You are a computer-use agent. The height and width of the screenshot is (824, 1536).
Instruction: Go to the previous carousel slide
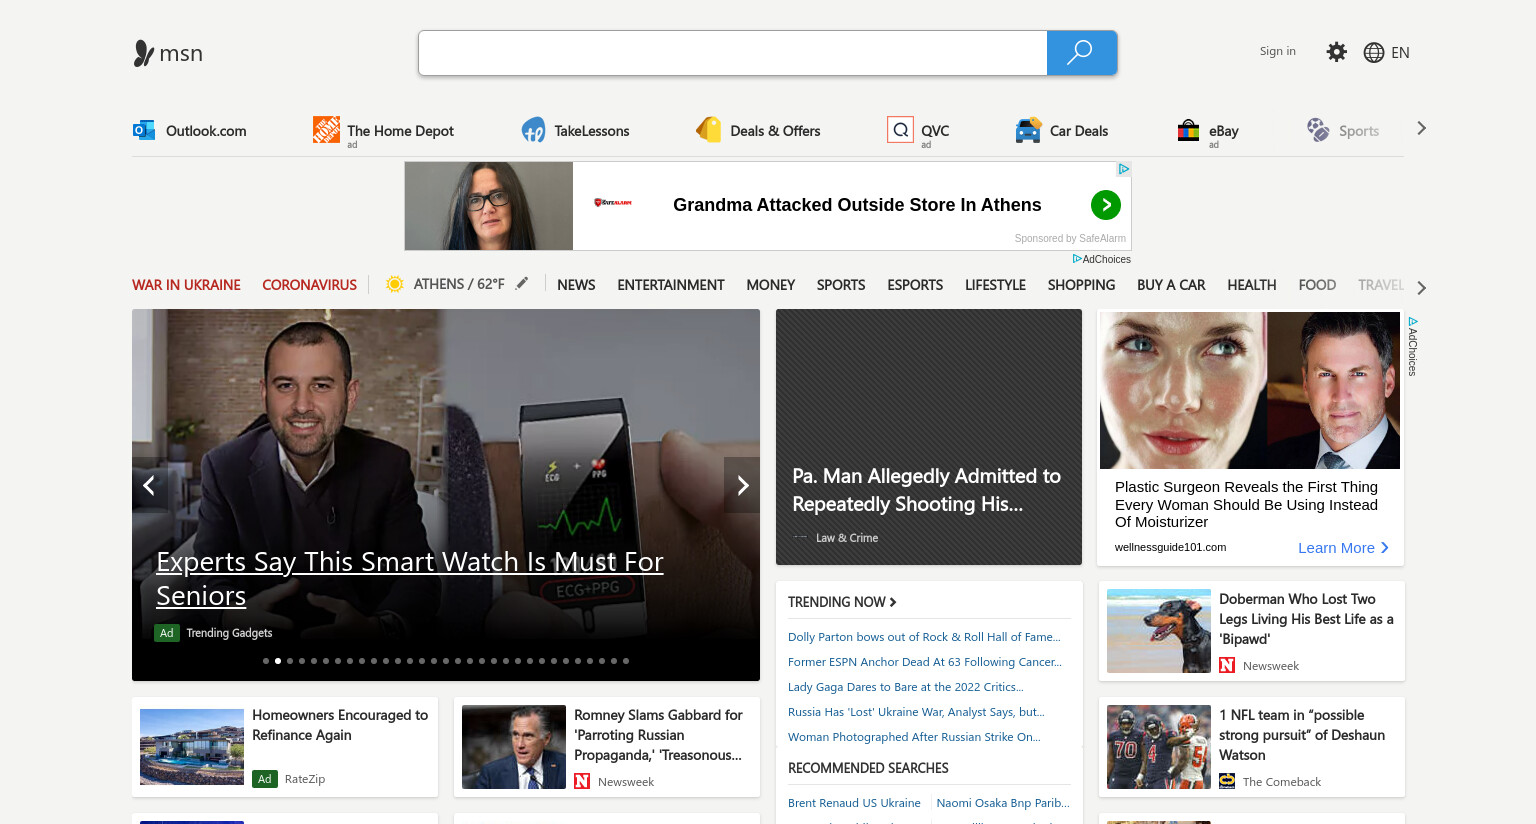[148, 486]
